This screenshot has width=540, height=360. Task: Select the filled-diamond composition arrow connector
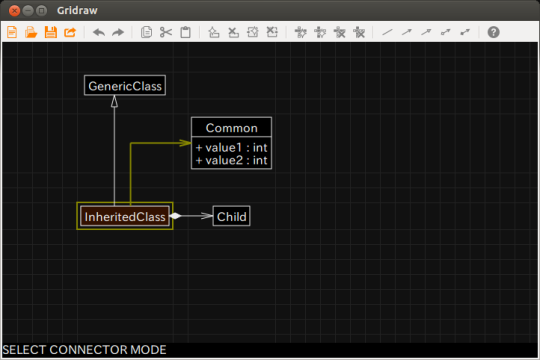(465, 32)
